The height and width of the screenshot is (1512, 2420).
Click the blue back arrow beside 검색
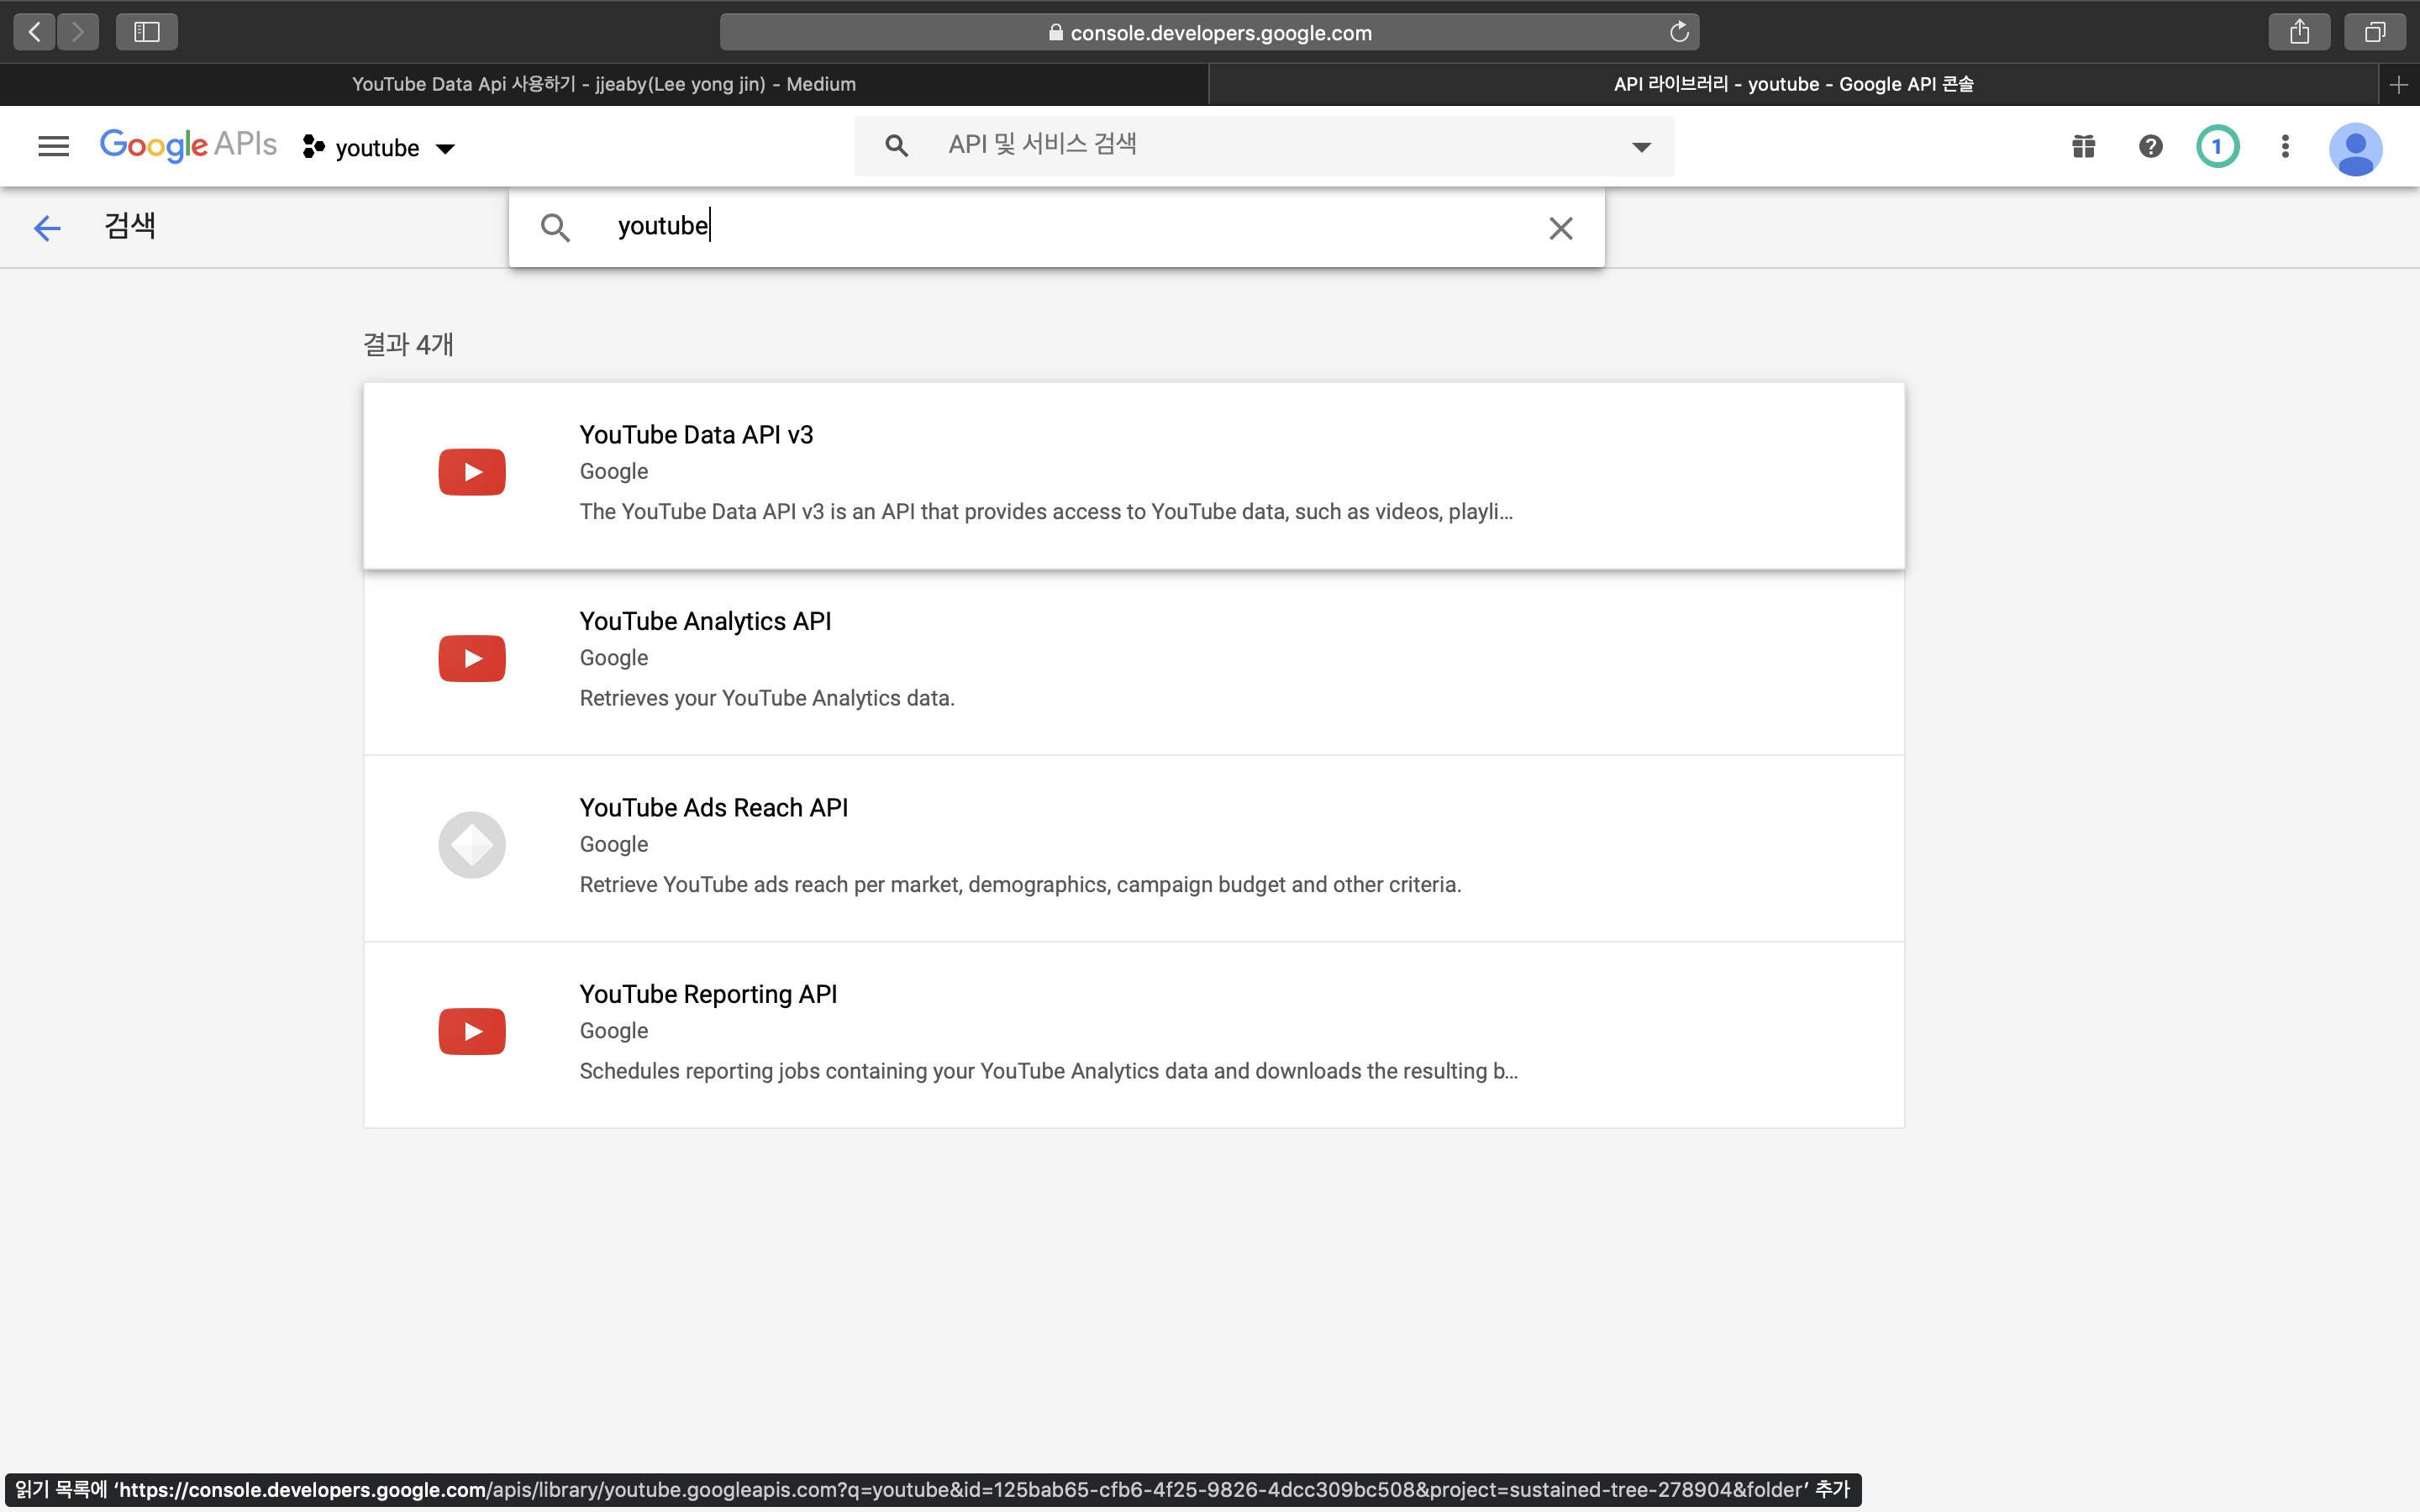point(47,228)
